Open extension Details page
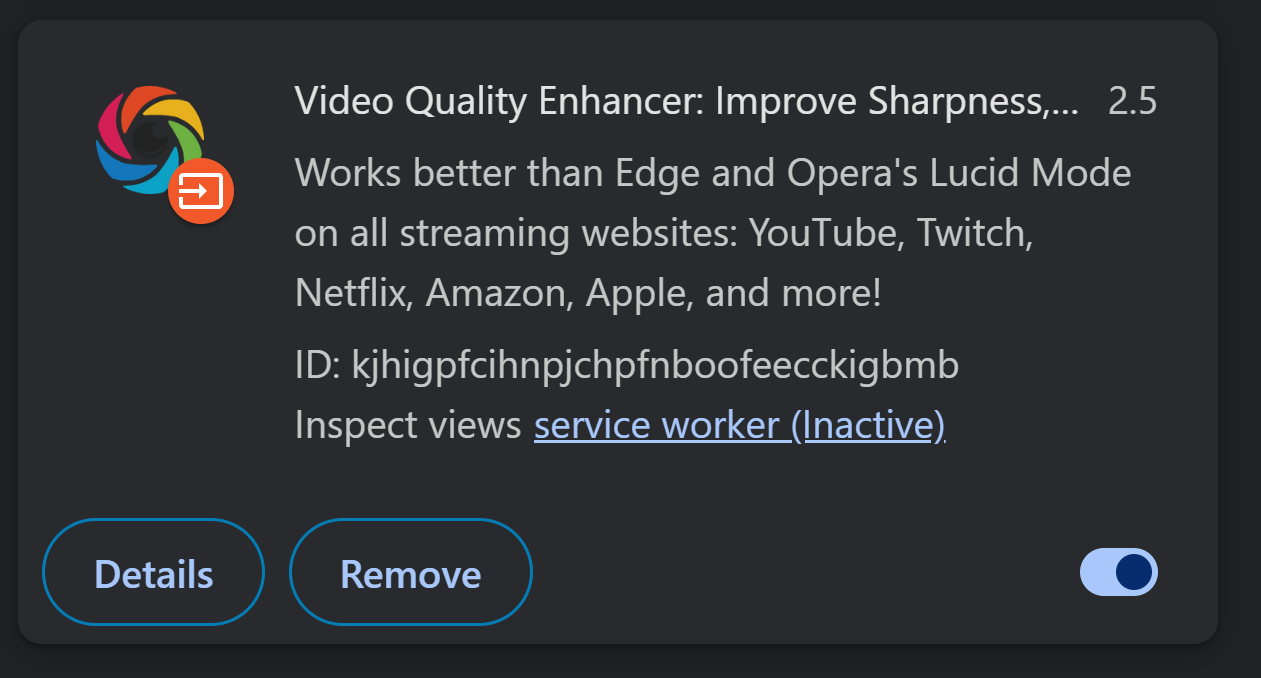 click(x=153, y=573)
